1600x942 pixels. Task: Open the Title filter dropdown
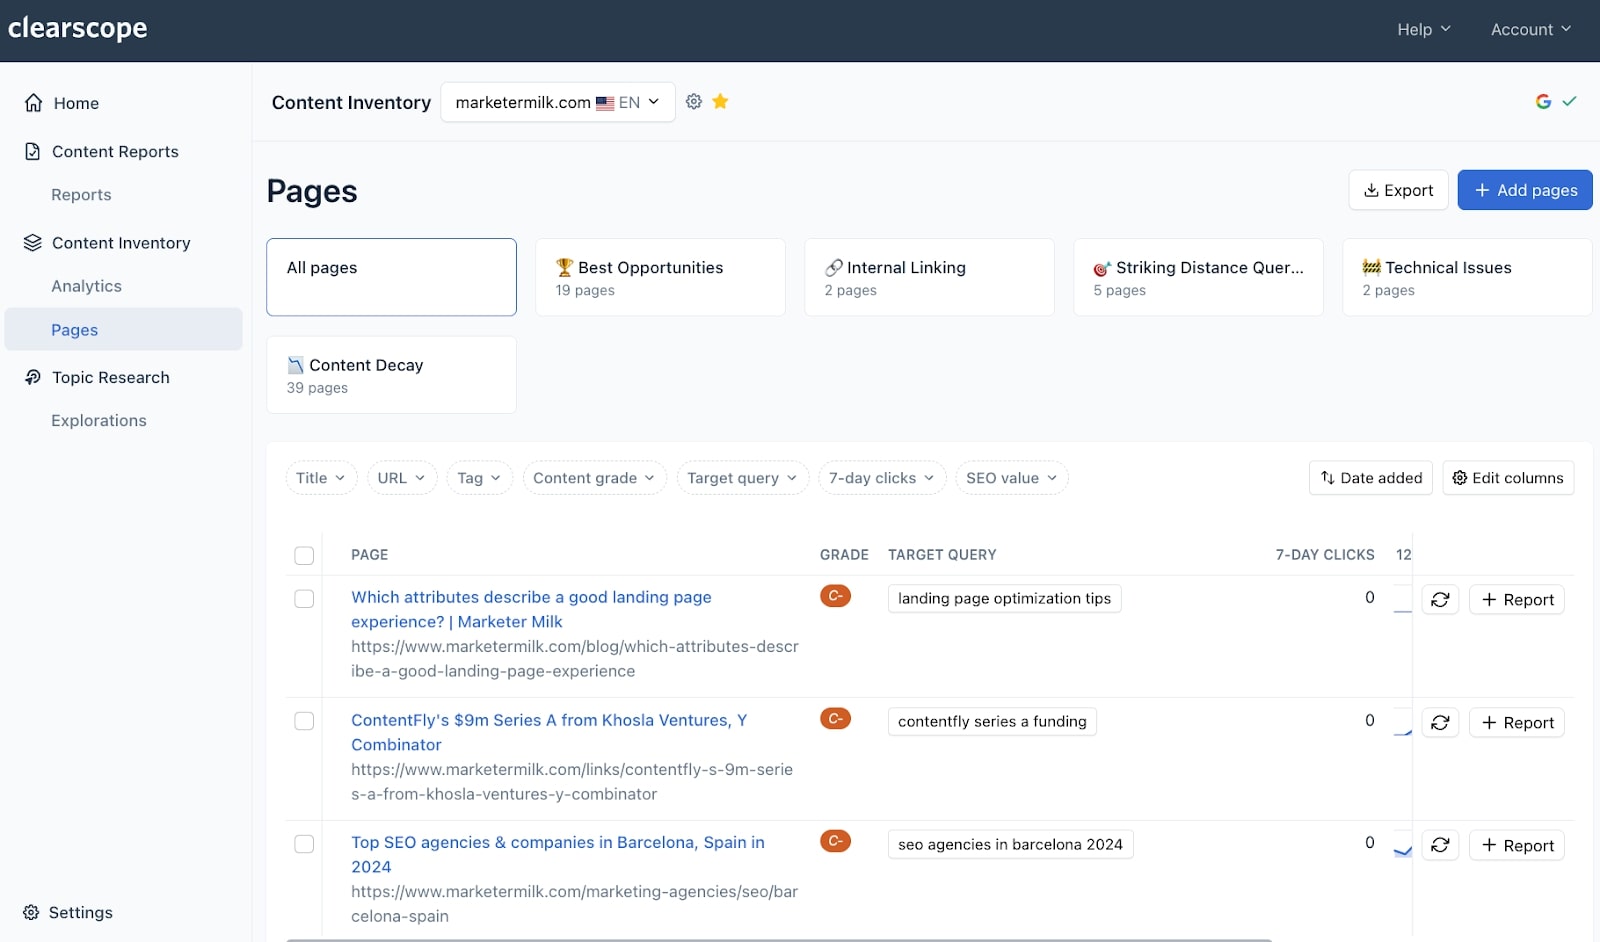(321, 478)
